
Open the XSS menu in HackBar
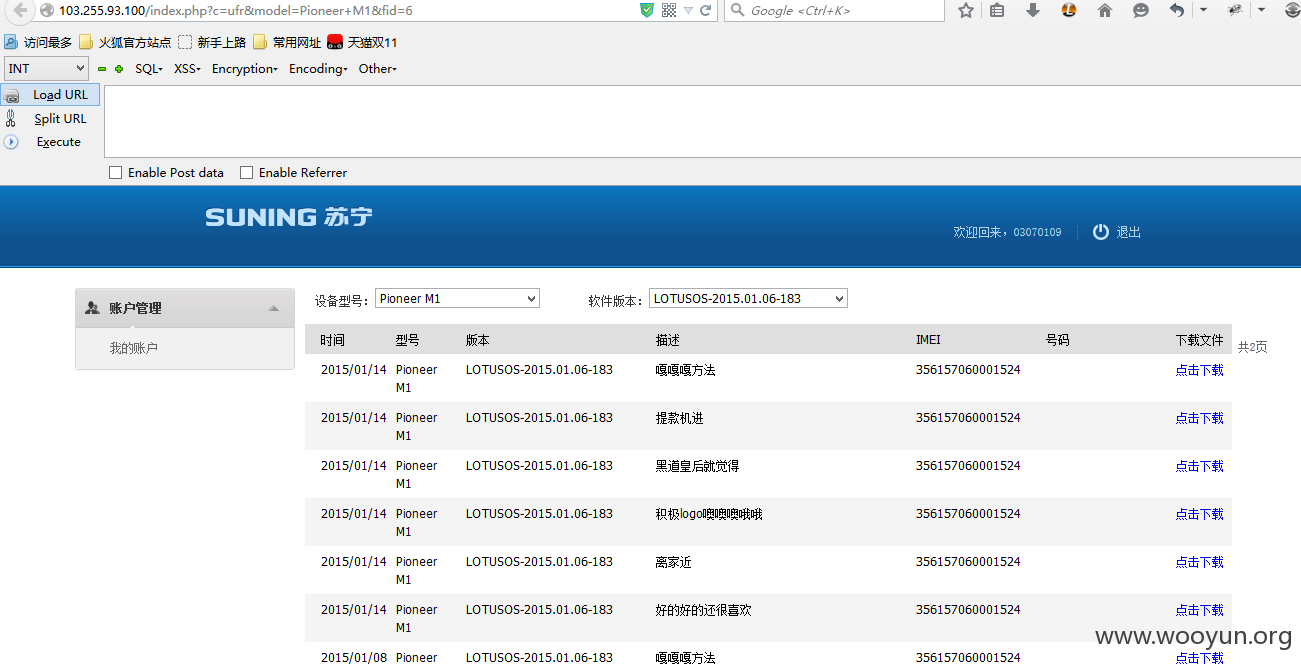[187, 69]
